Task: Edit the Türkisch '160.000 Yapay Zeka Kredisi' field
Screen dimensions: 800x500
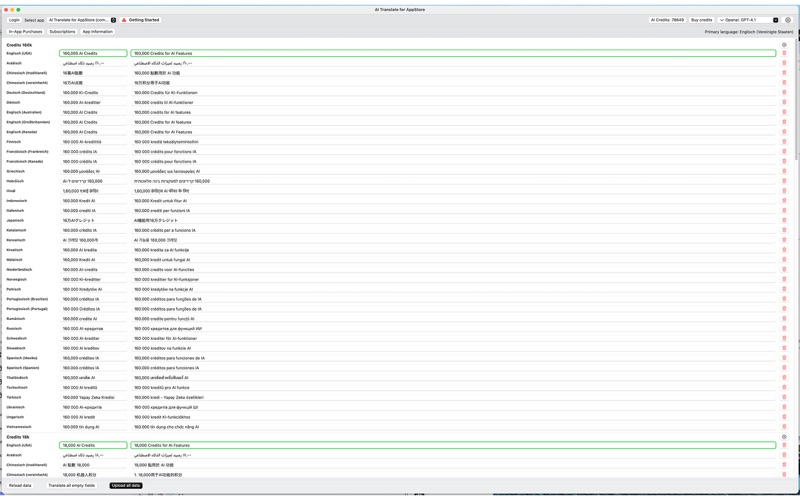Action: click(93, 397)
